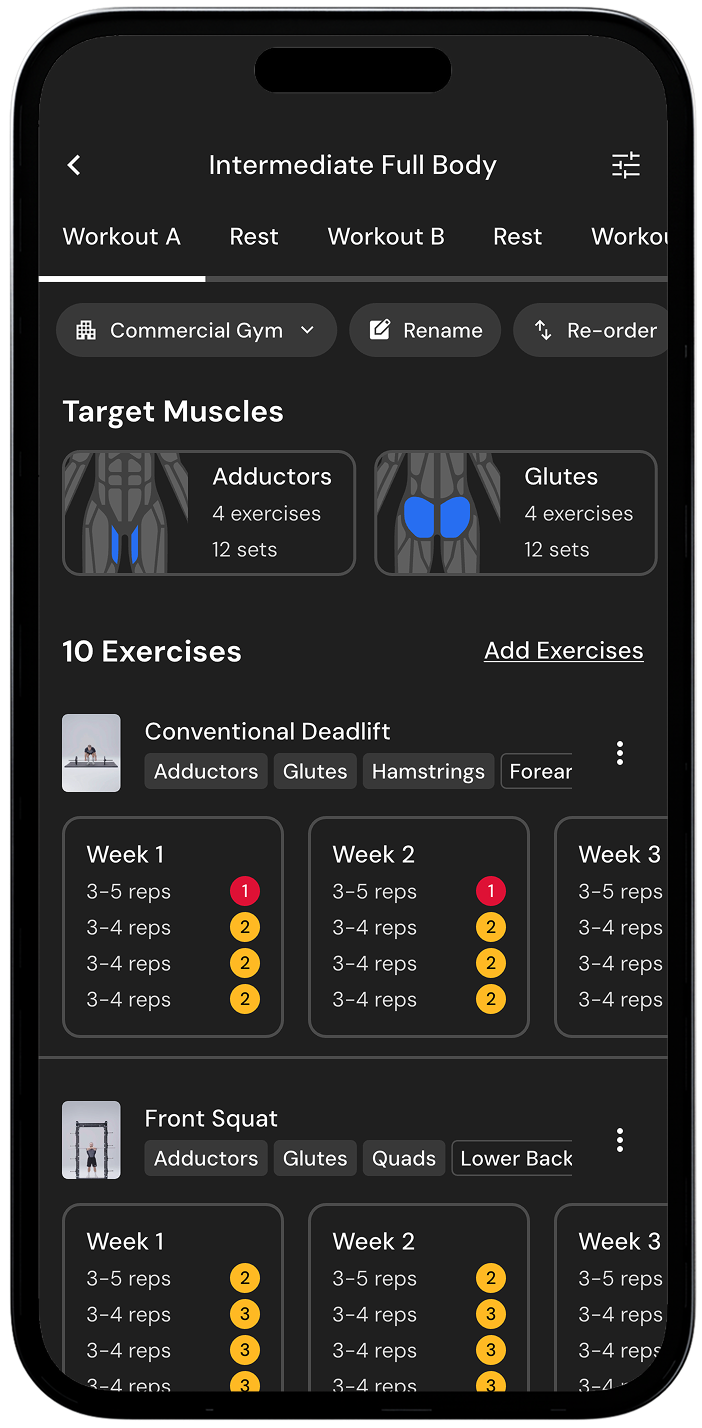Open the filter settings sliders icon
Screen dimensions: 702x1428
click(x=626, y=165)
